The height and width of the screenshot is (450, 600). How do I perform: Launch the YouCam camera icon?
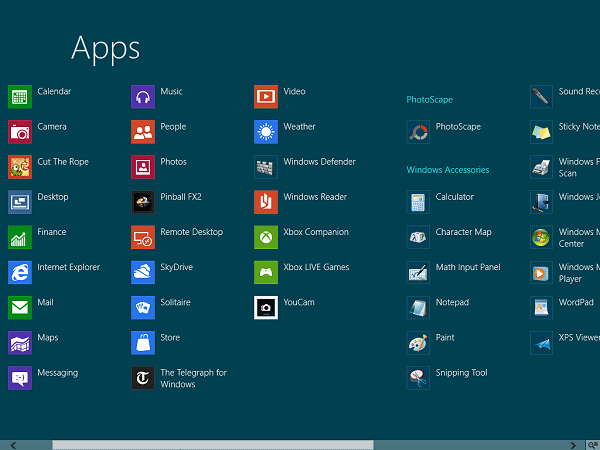(x=266, y=308)
